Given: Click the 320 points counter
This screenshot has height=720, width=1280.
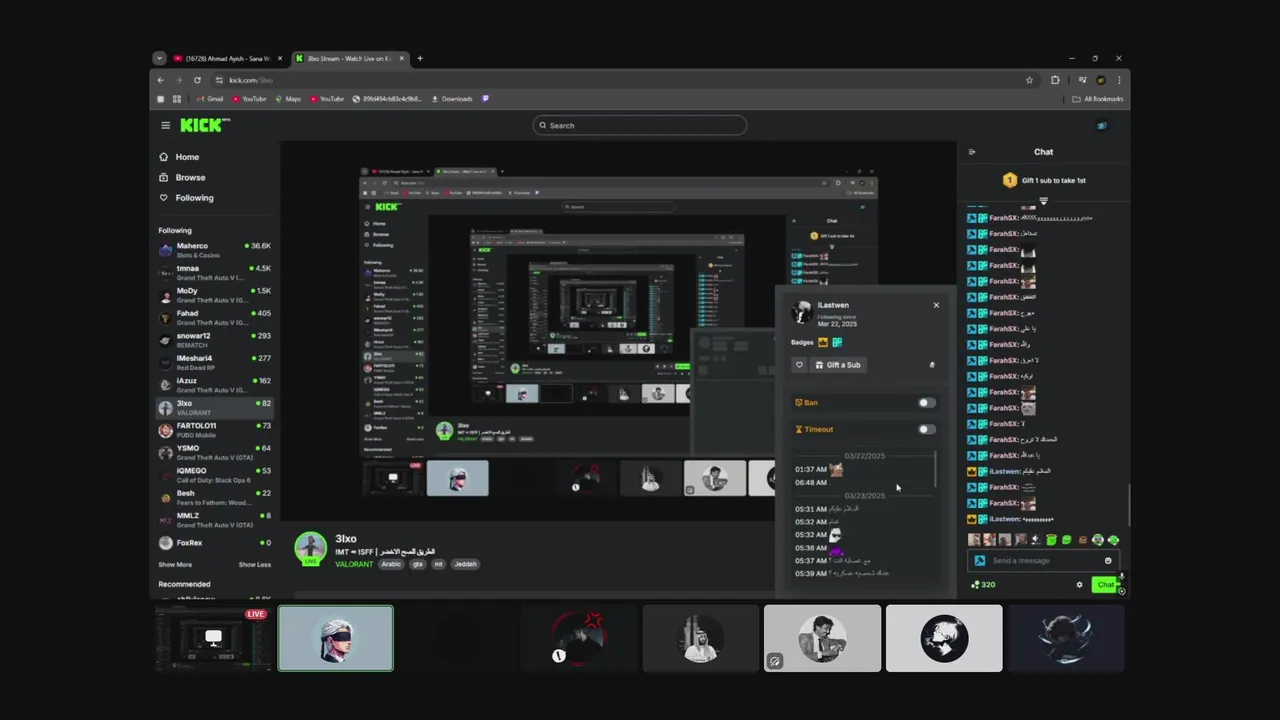Looking at the screenshot, I should coord(983,585).
